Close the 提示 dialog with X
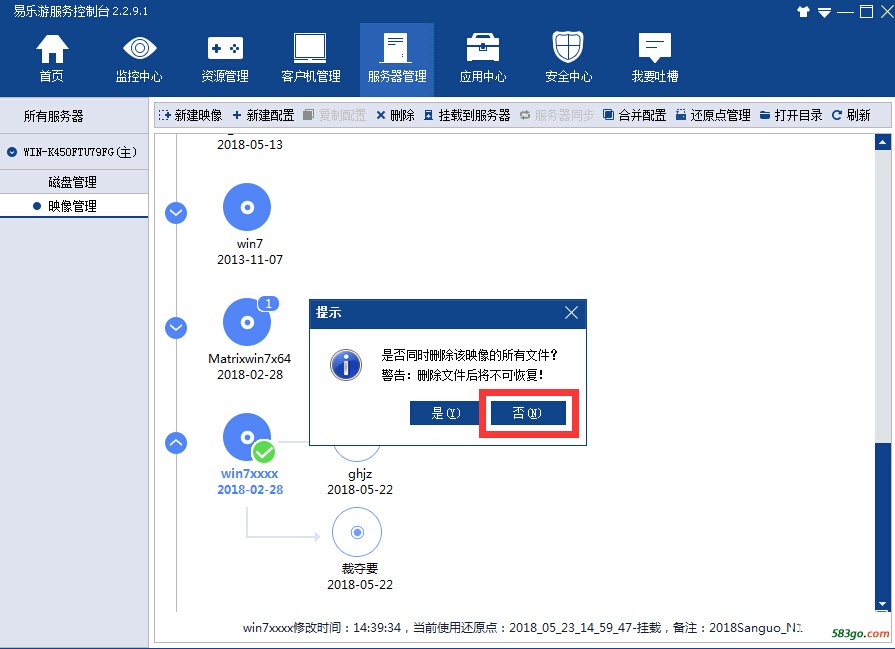 [x=571, y=313]
